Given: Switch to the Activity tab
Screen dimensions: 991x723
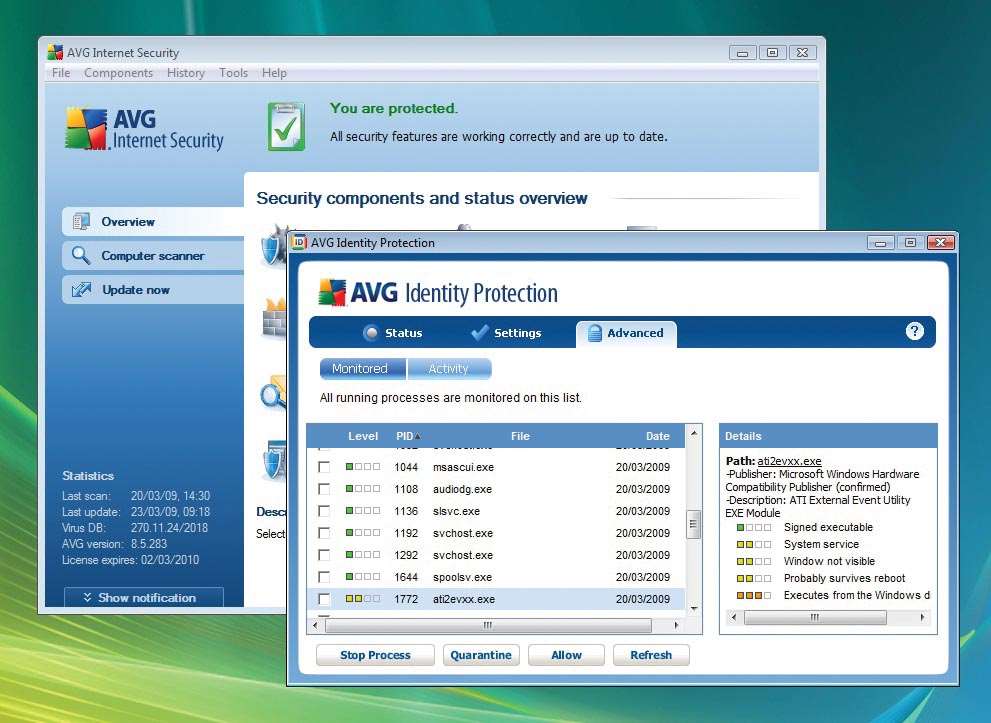Looking at the screenshot, I should tap(449, 368).
